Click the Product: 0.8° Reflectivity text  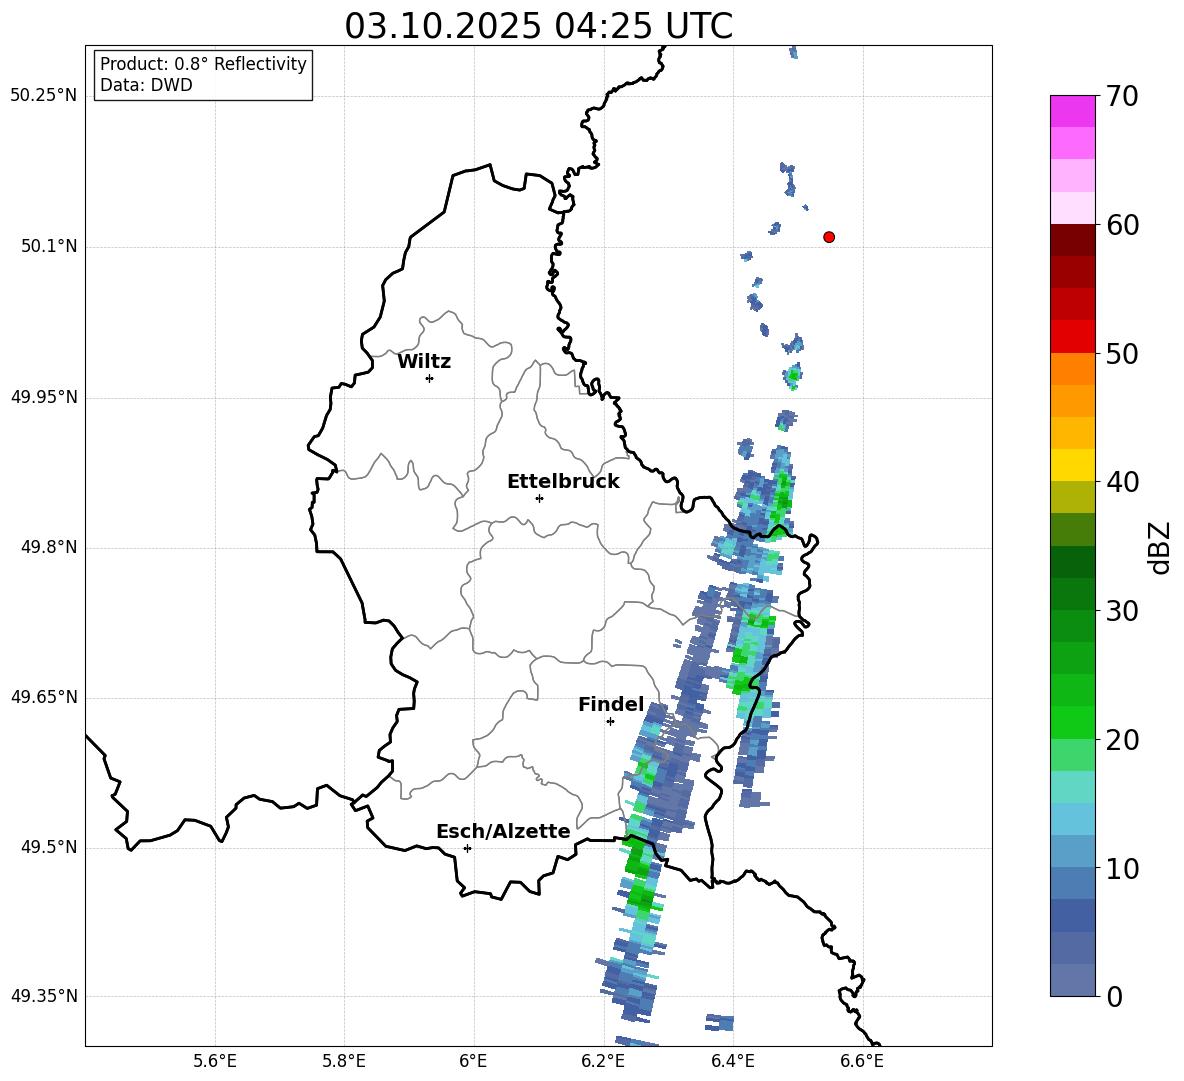(203, 64)
